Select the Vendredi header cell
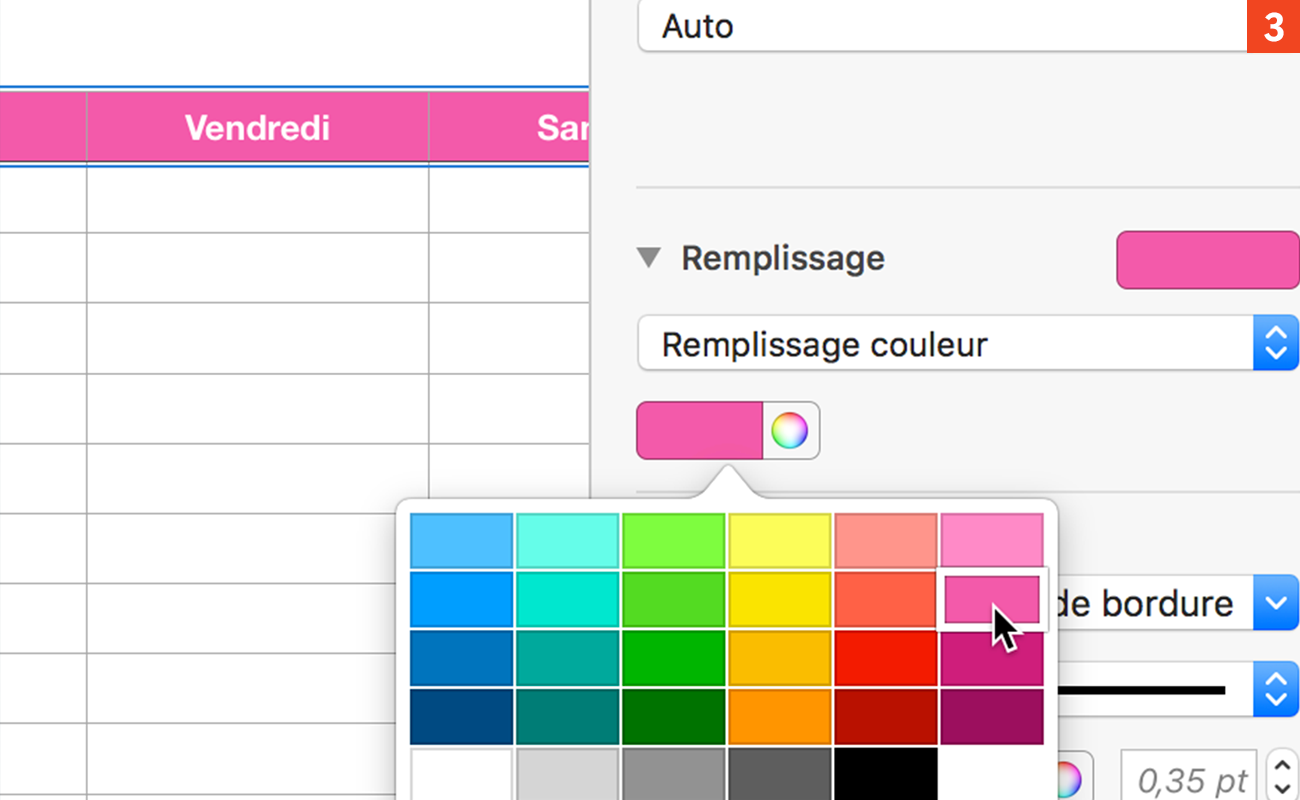The width and height of the screenshot is (1300, 800). pos(256,127)
